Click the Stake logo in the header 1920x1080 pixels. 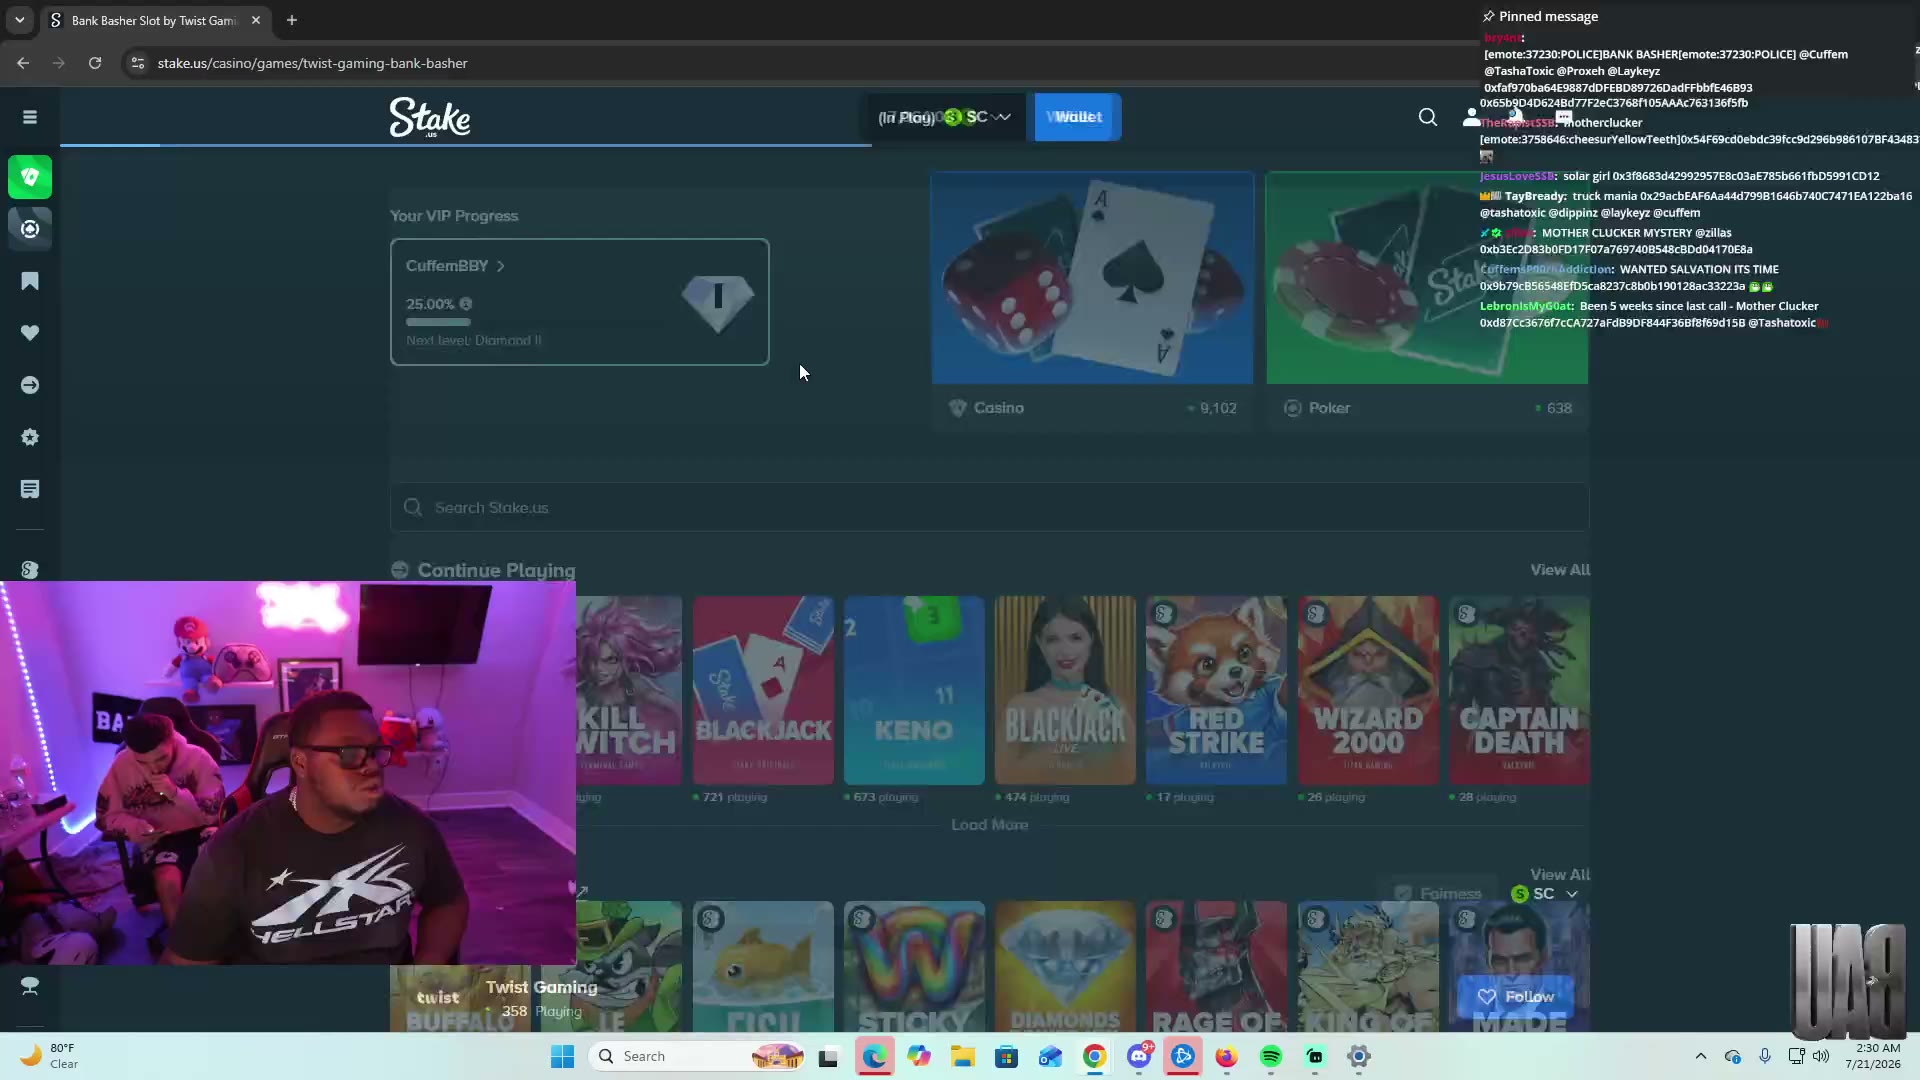(x=430, y=117)
